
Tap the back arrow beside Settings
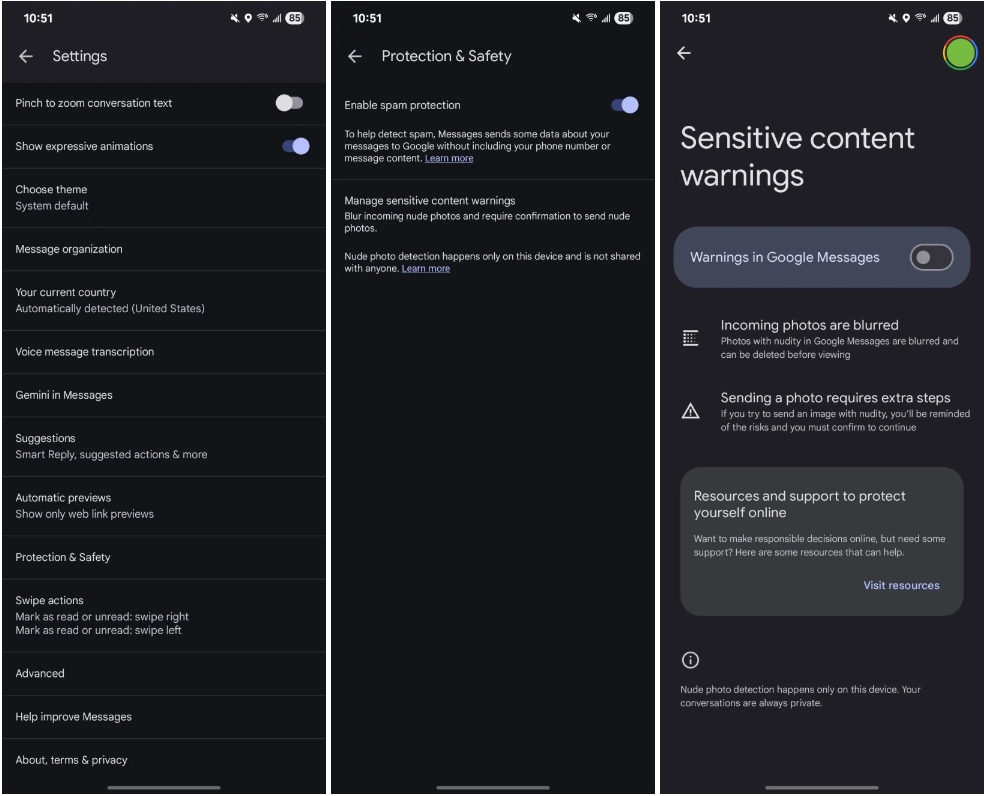point(26,57)
